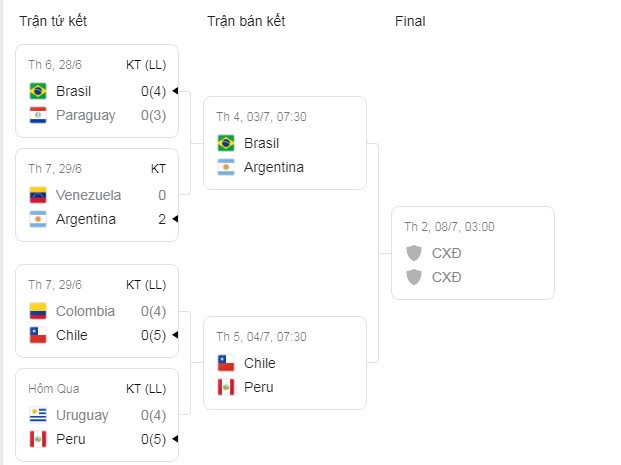Click the Venezuela team name link
The image size is (621, 465).
[x=89, y=195]
